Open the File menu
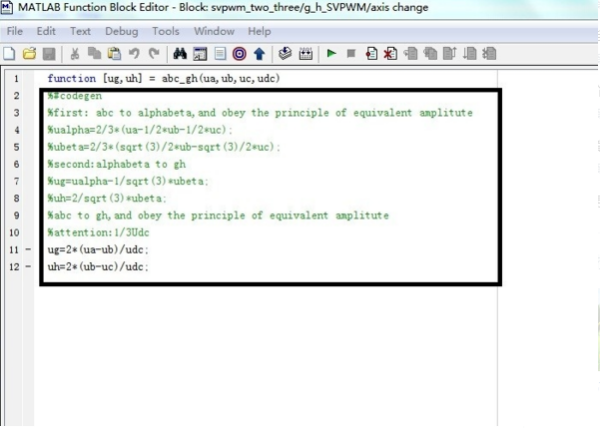Image resolution: width=600 pixels, height=428 pixels. coord(15,31)
